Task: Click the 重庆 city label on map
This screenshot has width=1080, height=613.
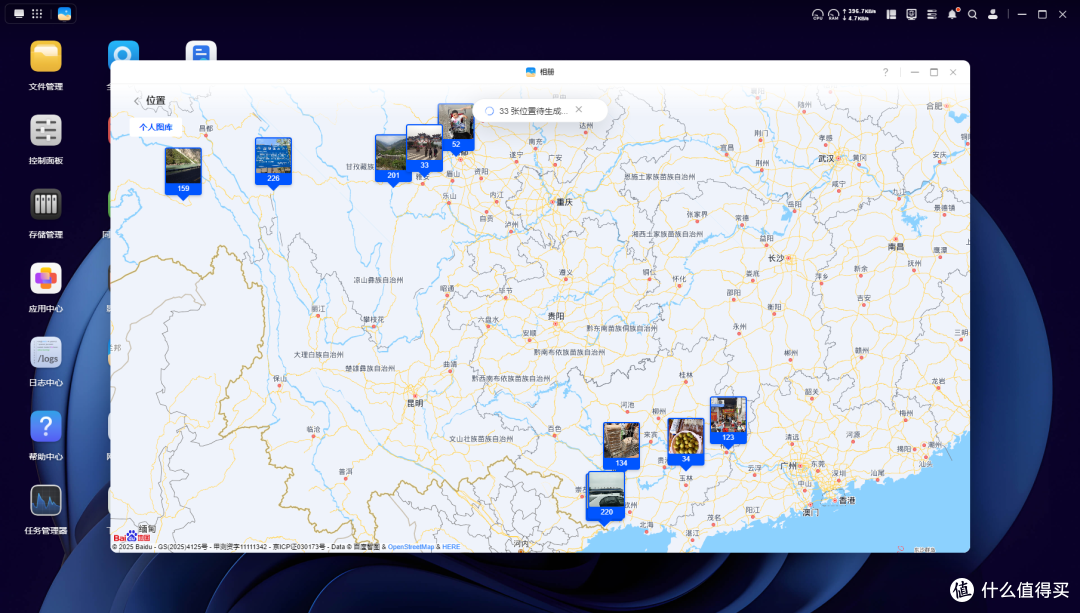Action: click(565, 202)
